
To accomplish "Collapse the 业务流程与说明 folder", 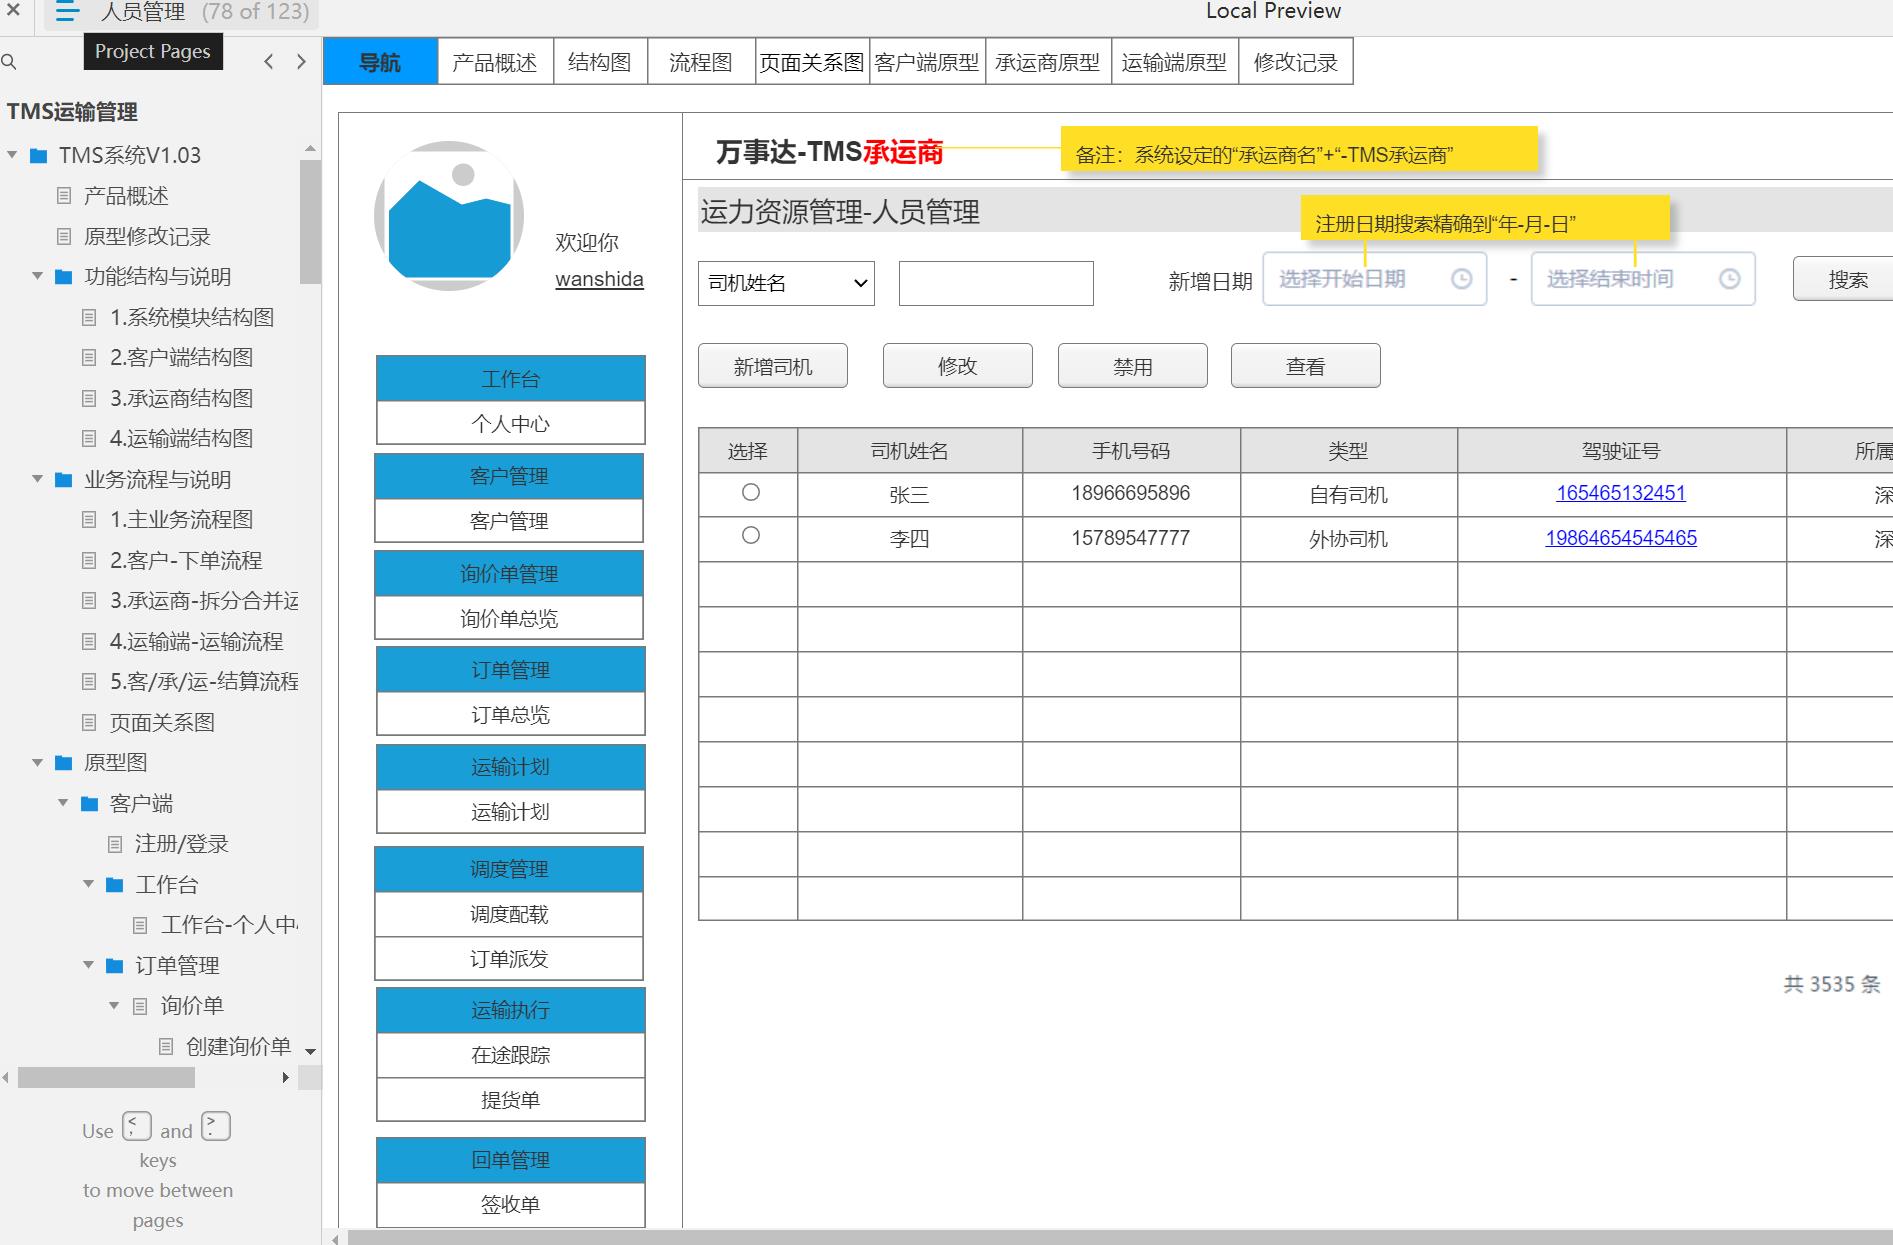I will coord(37,479).
